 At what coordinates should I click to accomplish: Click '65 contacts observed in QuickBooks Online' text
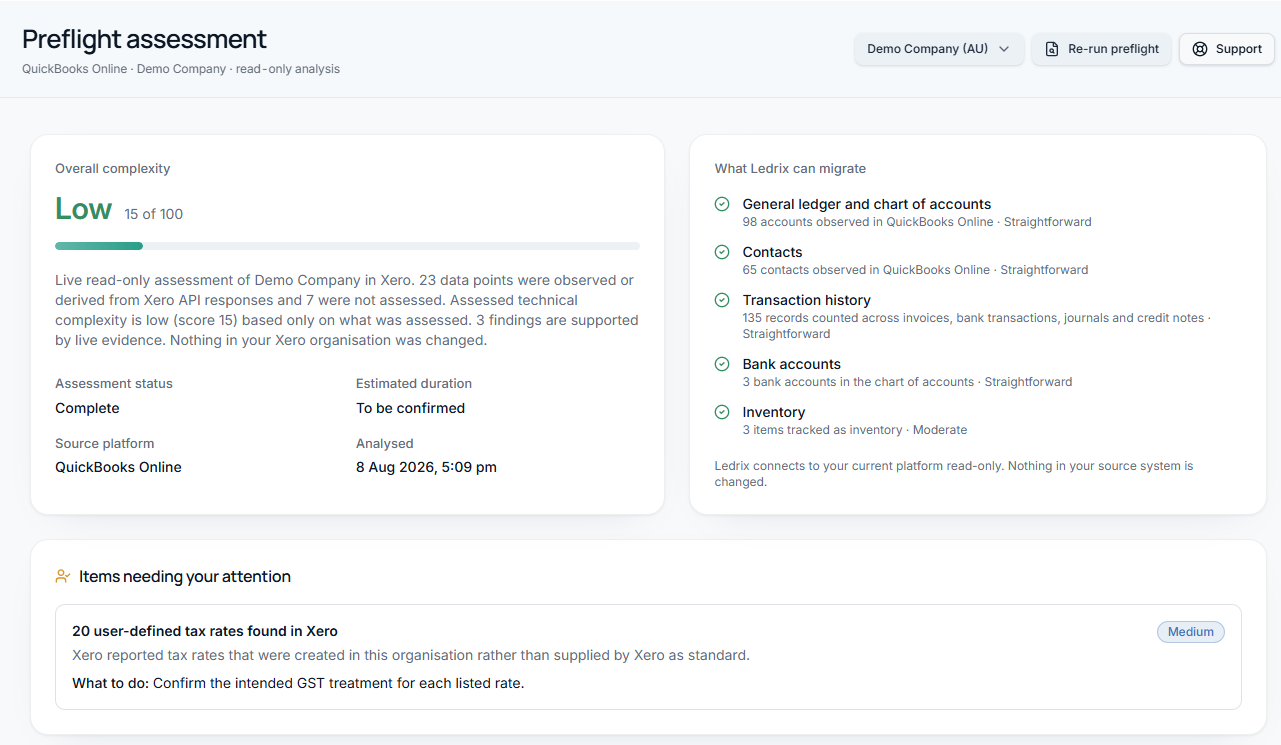(866, 270)
